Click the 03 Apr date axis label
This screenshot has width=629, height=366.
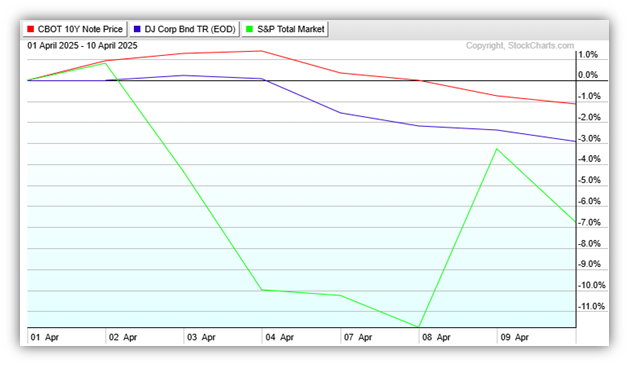pos(201,338)
